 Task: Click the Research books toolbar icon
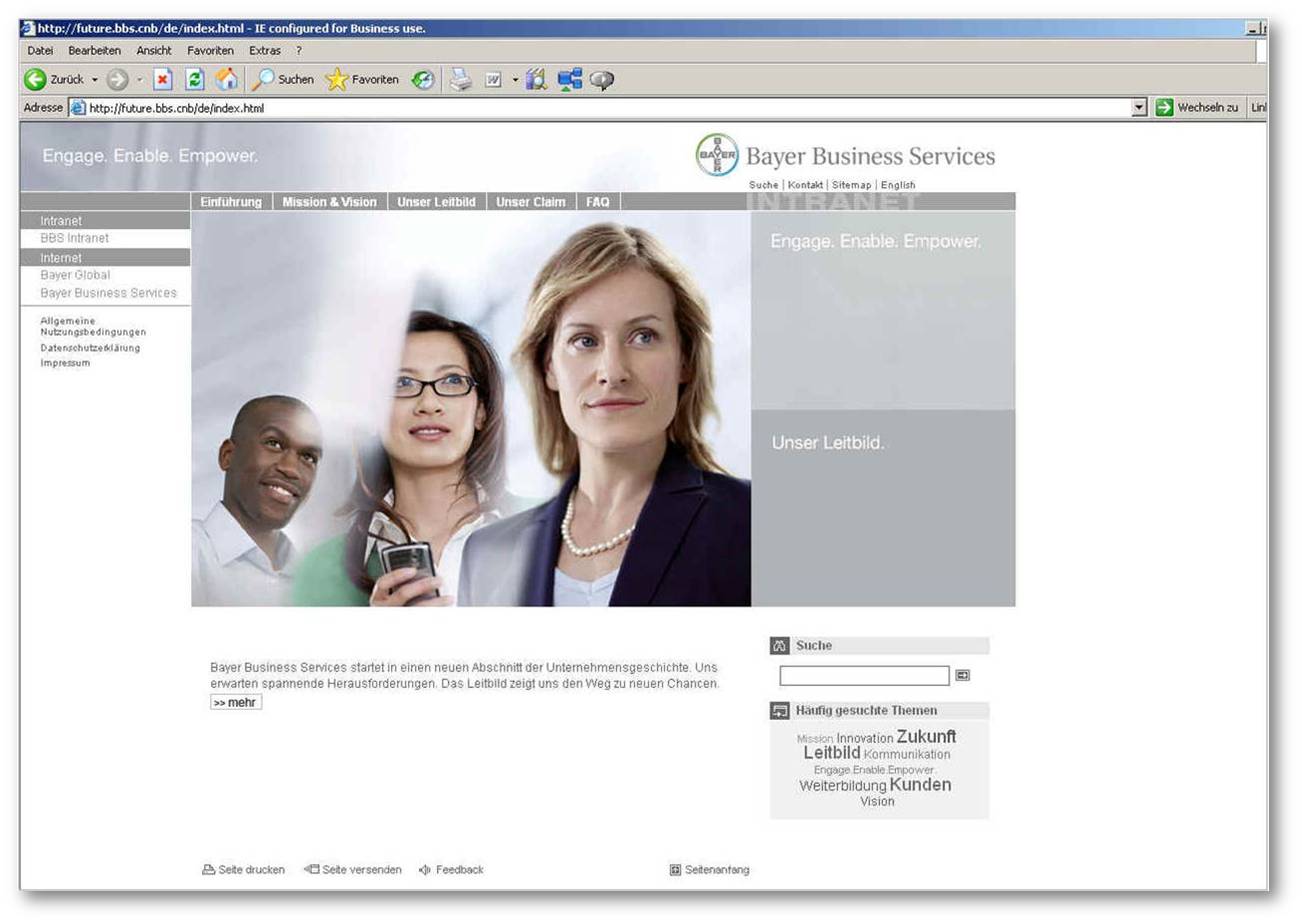(x=536, y=80)
